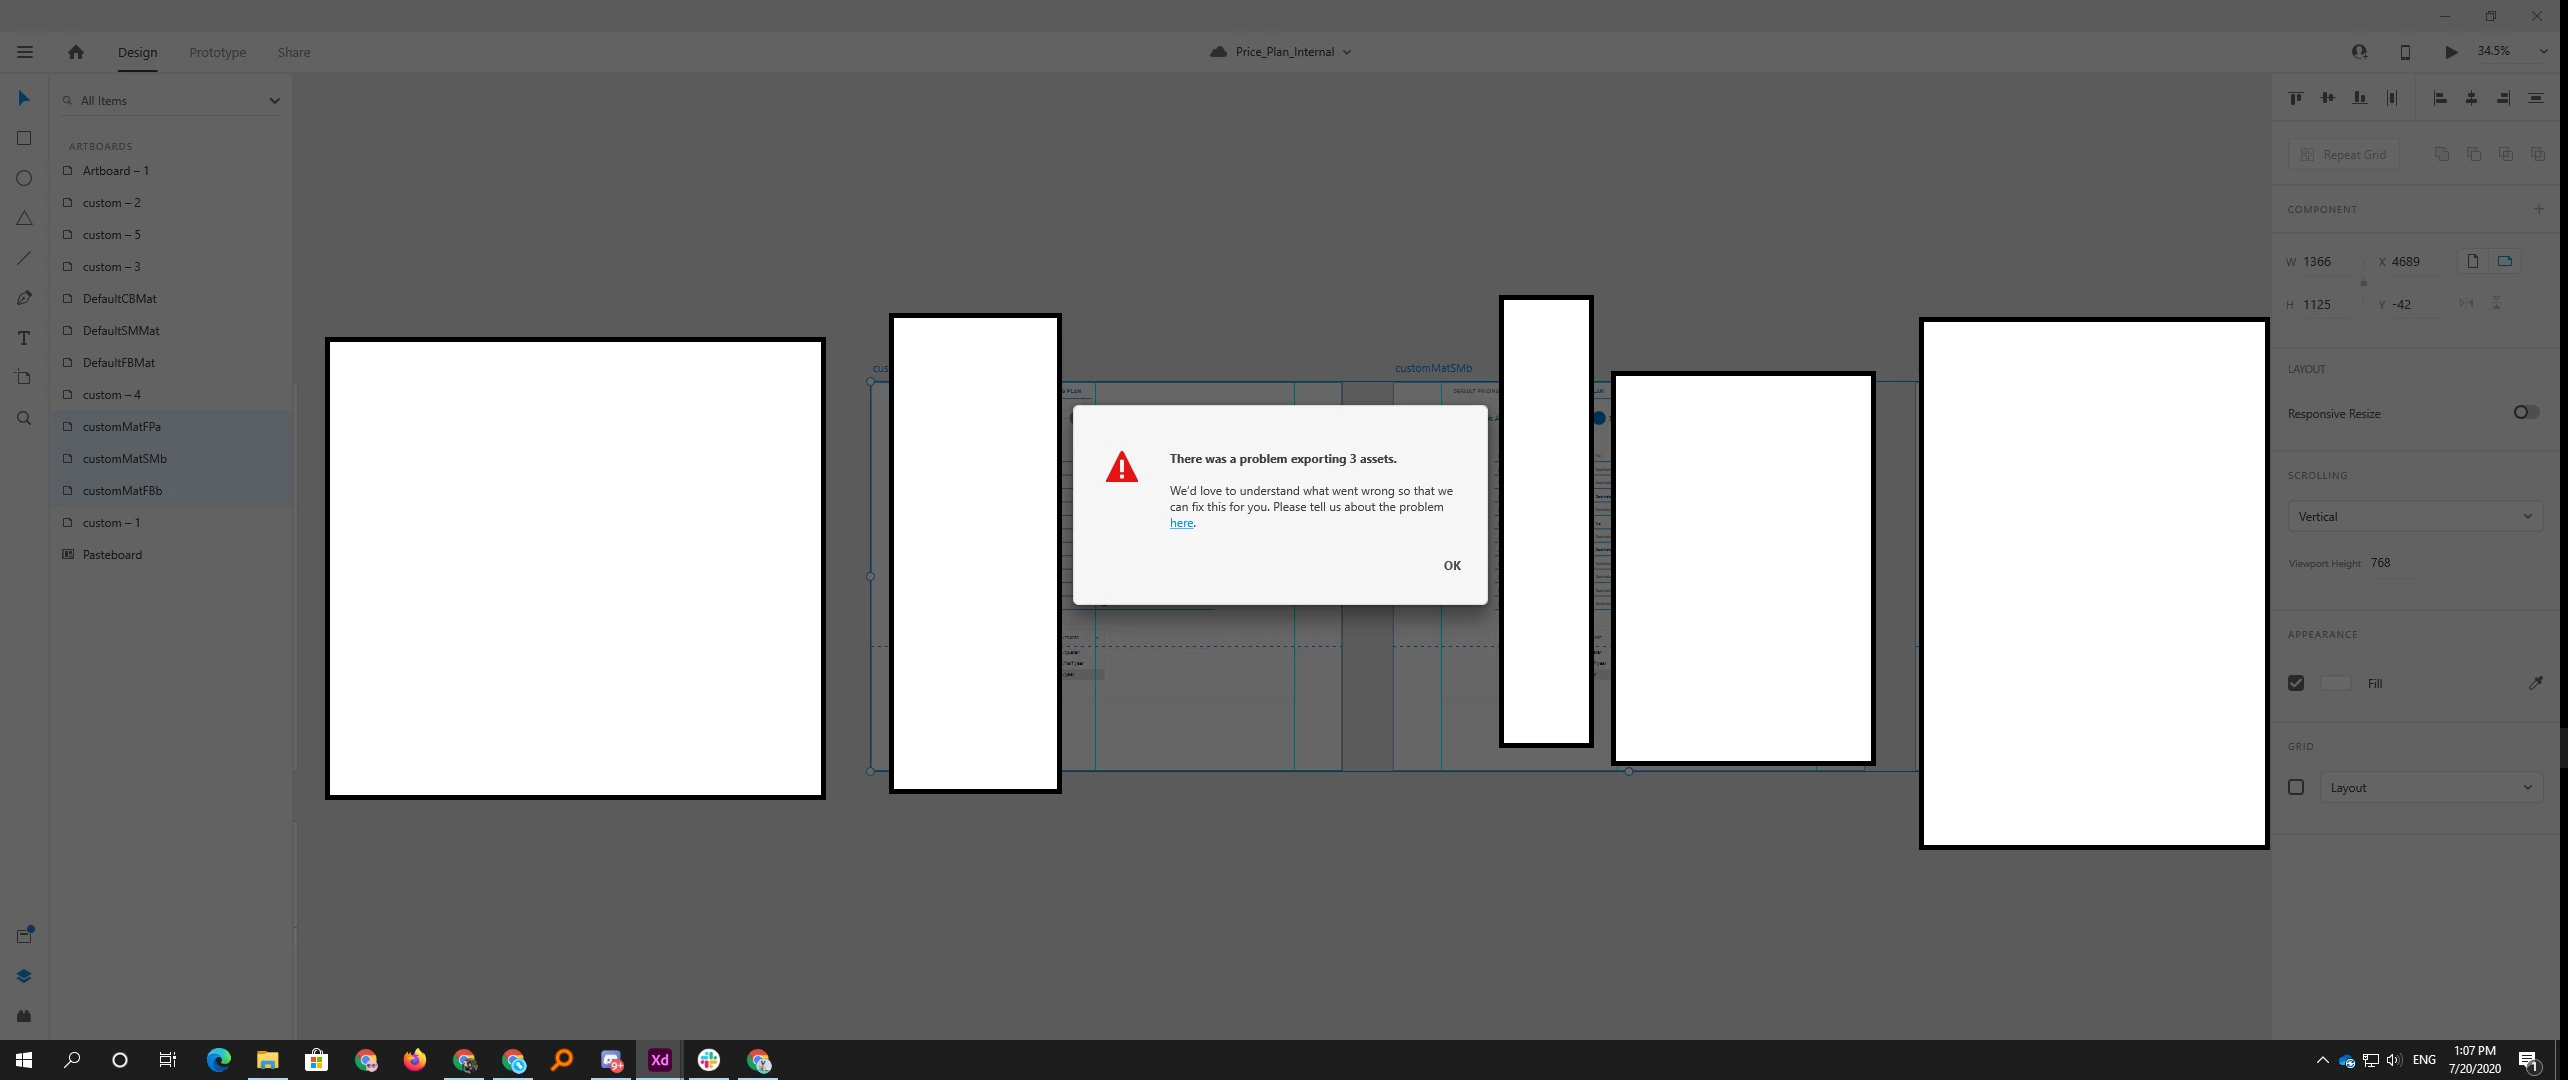Select the Artboard tool

pos(24,378)
